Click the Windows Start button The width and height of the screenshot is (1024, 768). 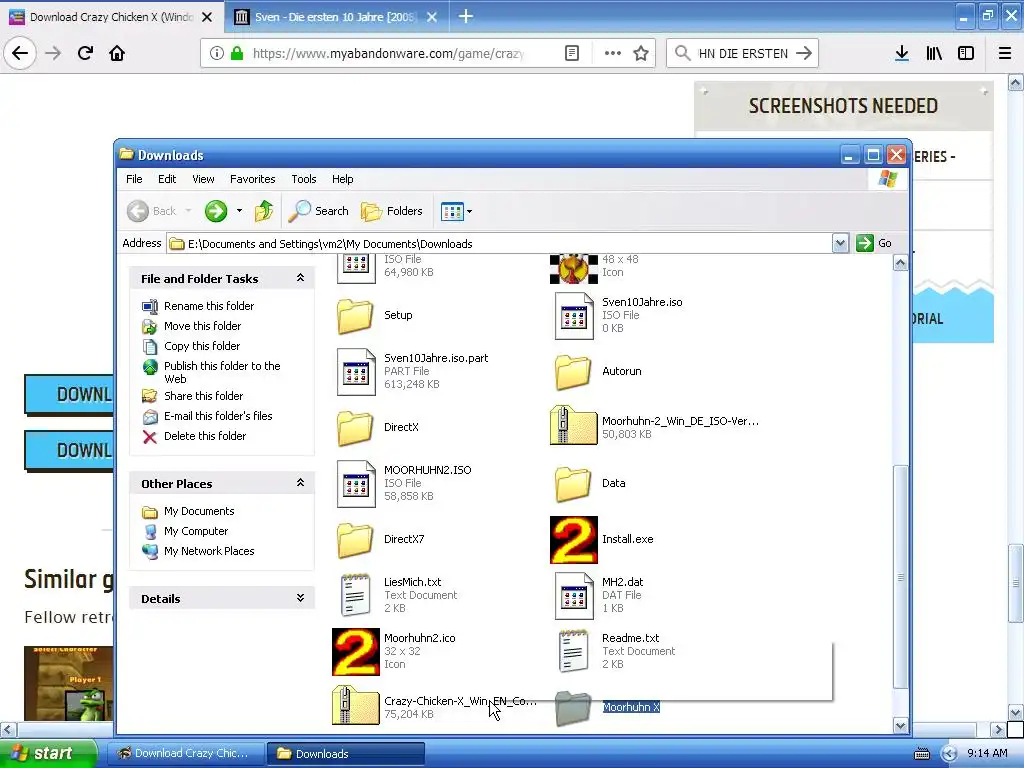point(48,753)
